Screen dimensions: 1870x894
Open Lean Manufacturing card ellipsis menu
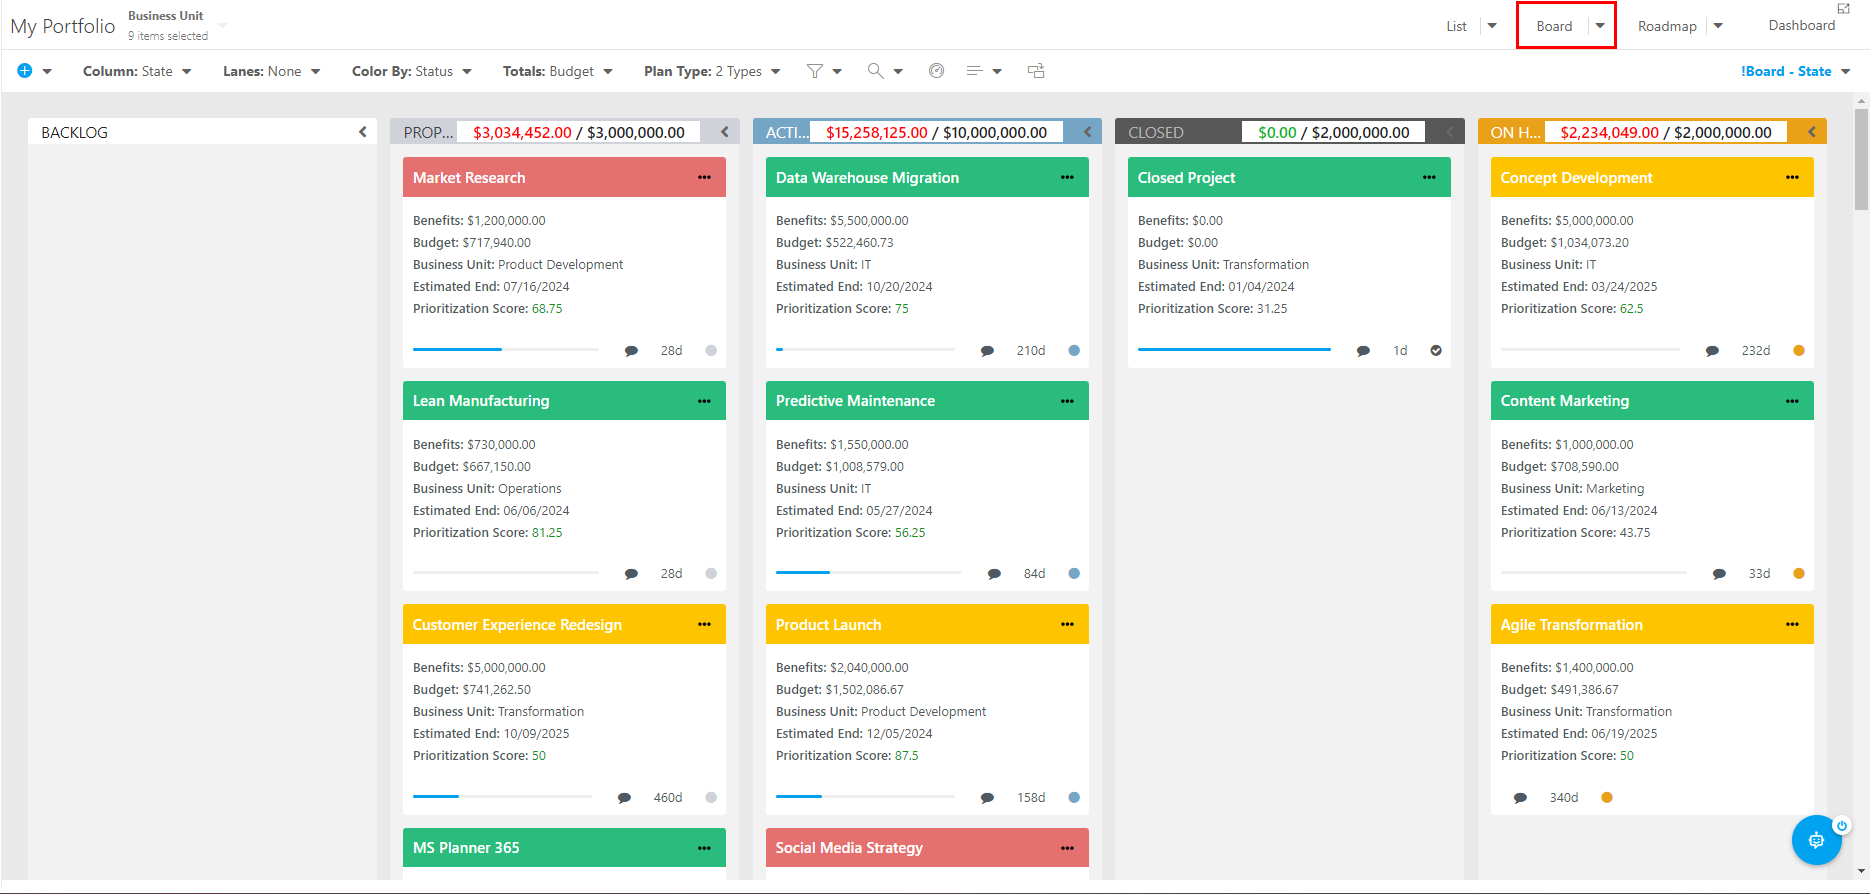705,401
